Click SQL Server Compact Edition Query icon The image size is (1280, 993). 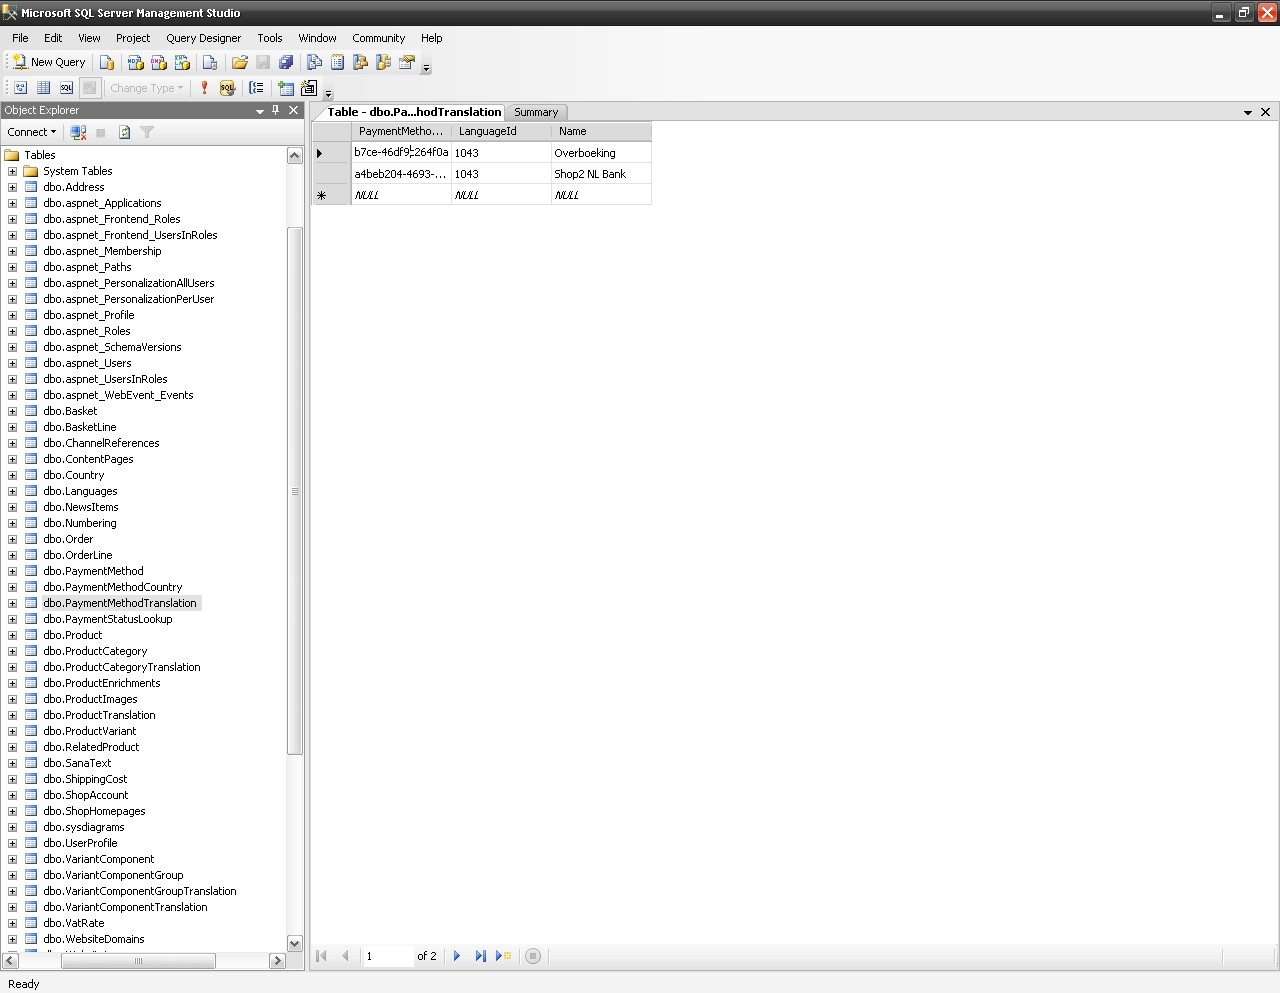click(210, 62)
